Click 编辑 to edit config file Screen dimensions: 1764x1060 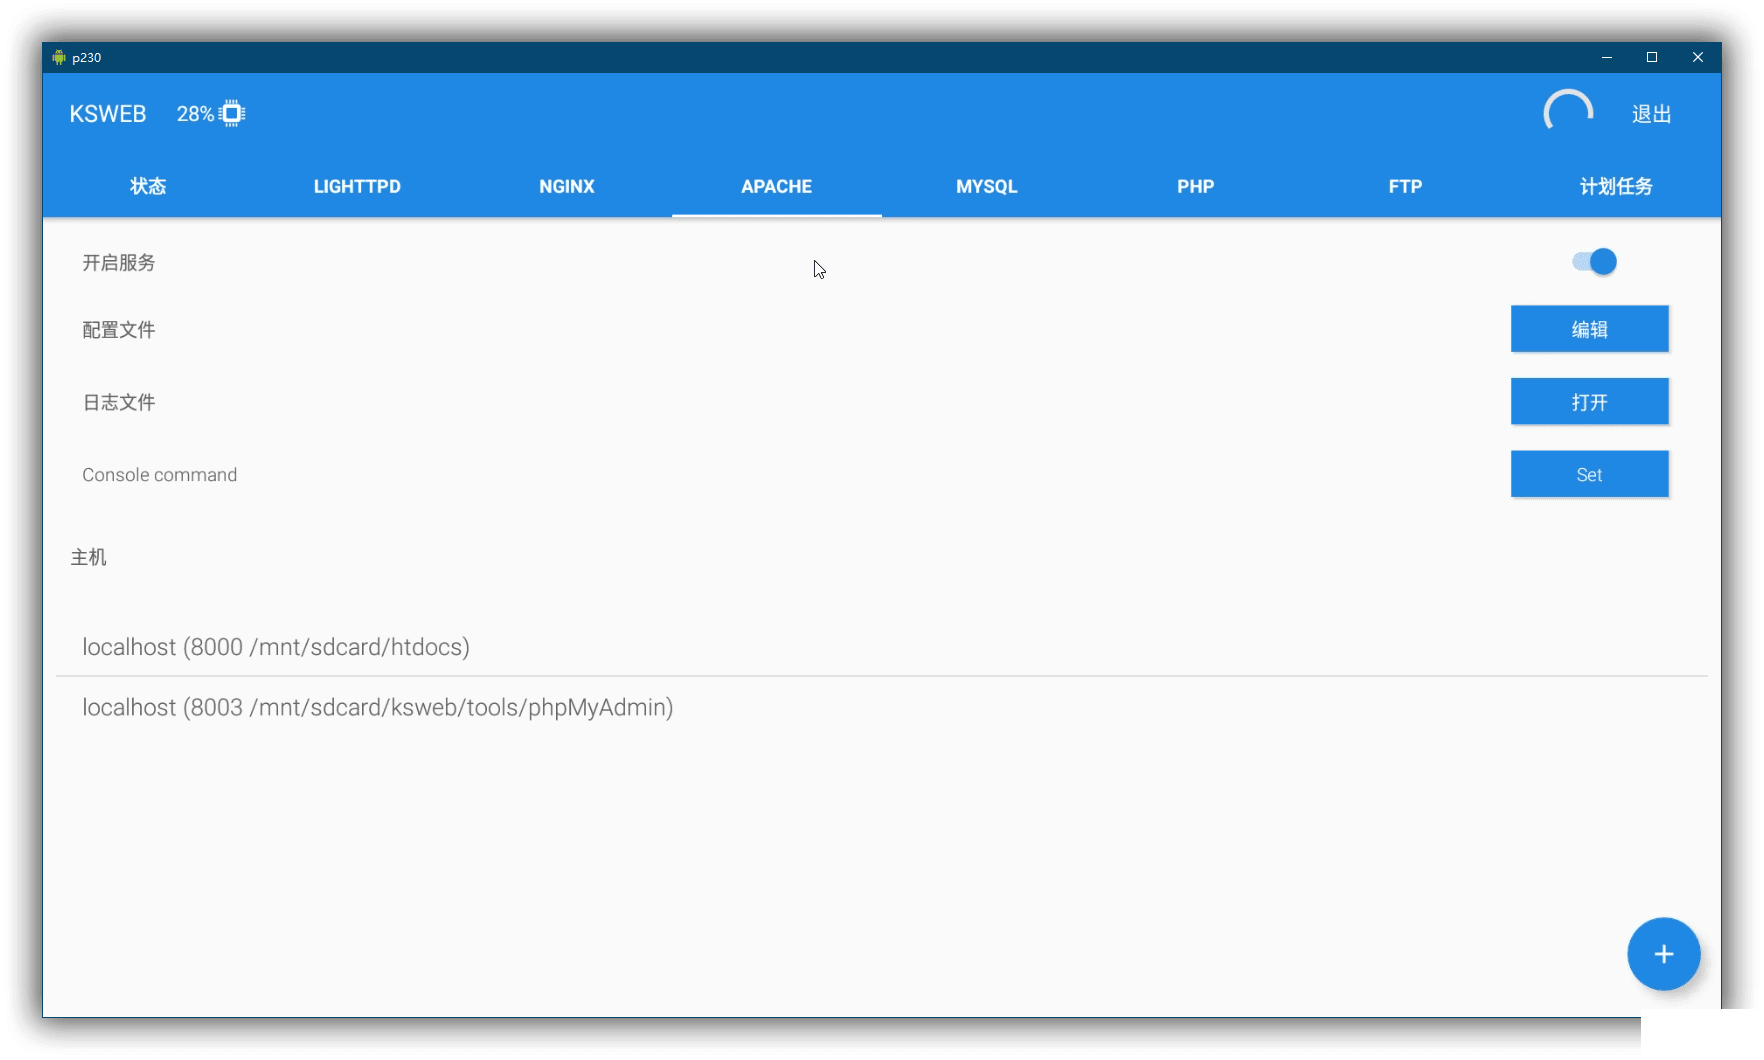[x=1589, y=329]
